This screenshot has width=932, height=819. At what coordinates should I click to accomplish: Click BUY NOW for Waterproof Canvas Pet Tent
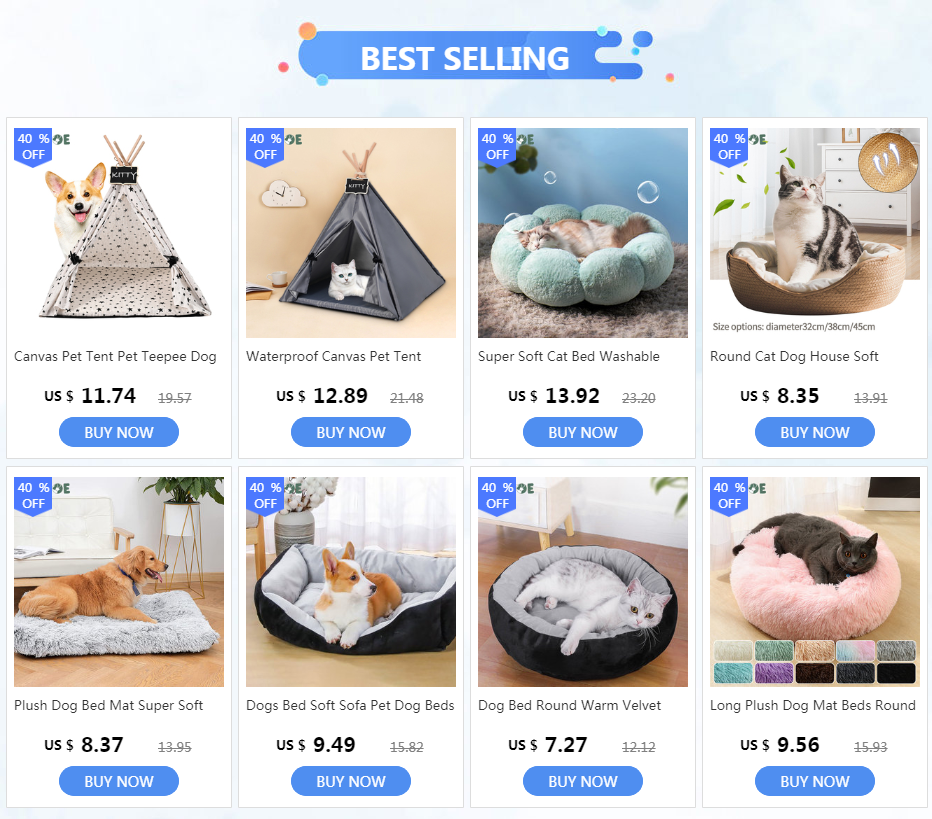pos(351,432)
